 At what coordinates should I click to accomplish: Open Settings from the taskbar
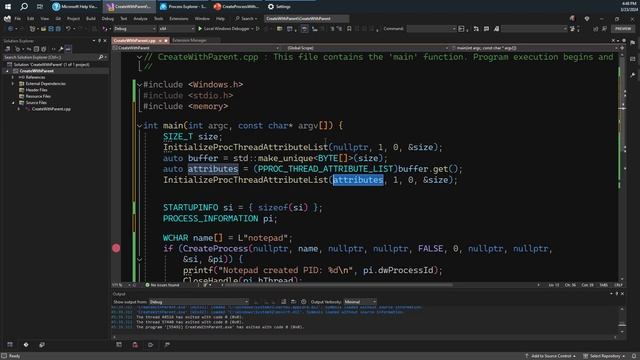click(x=279, y=6)
